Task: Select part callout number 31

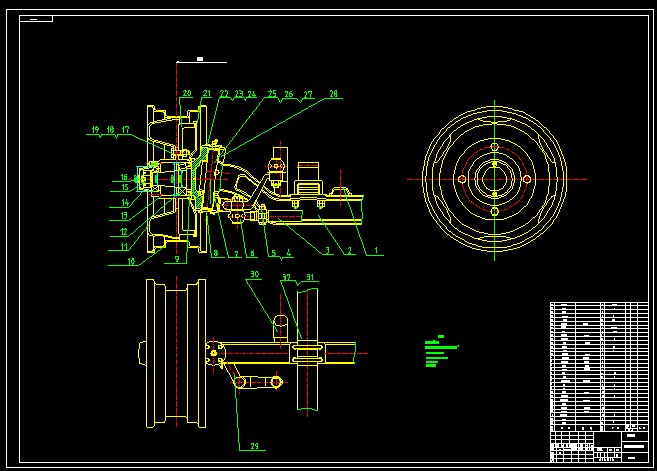Action: (310, 277)
